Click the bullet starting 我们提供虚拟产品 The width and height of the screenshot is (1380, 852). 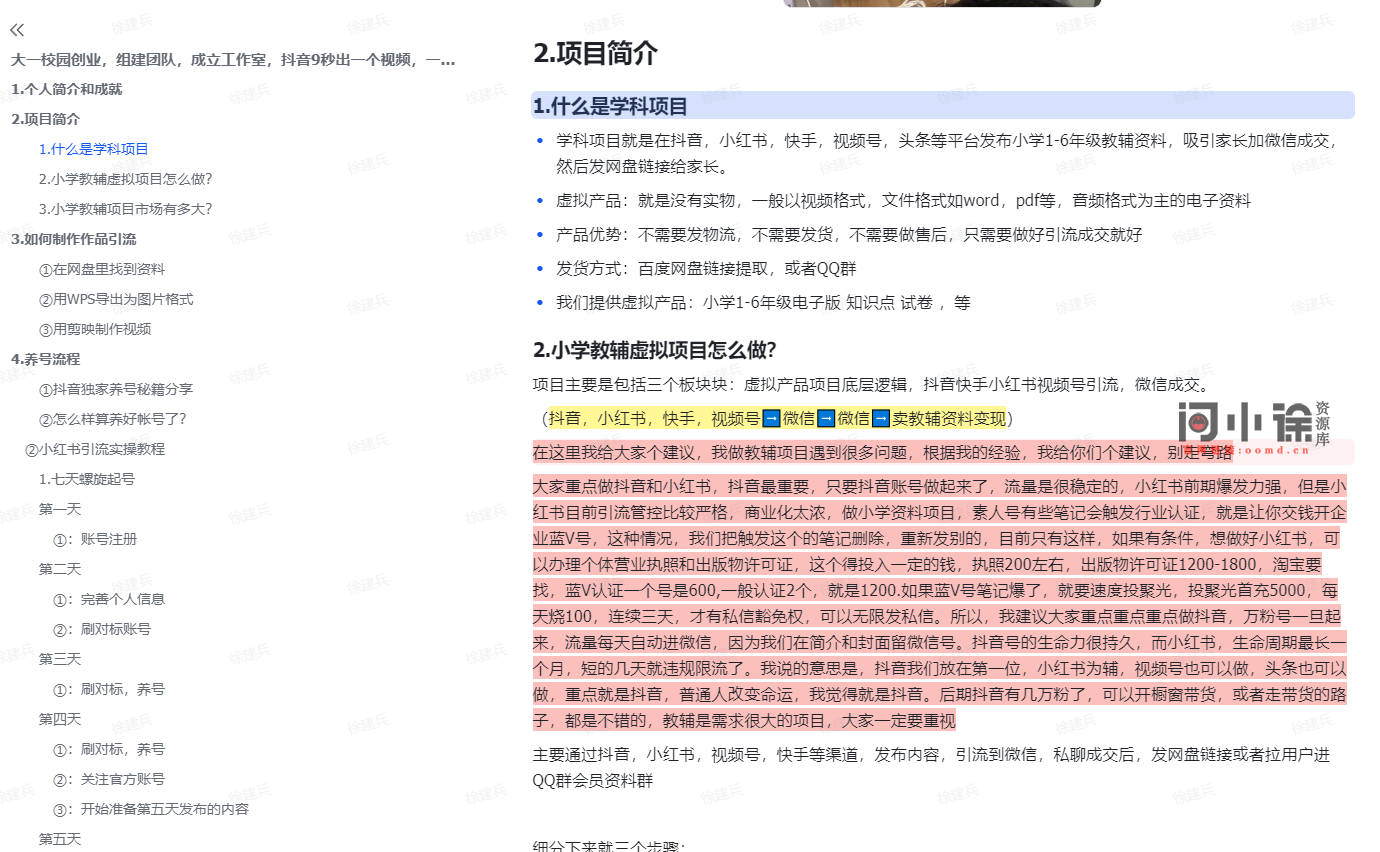click(x=763, y=302)
